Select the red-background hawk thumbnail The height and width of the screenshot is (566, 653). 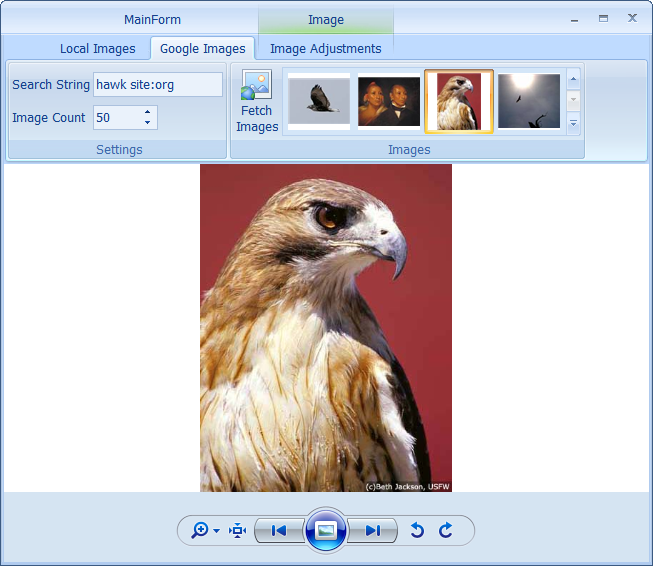pos(459,101)
